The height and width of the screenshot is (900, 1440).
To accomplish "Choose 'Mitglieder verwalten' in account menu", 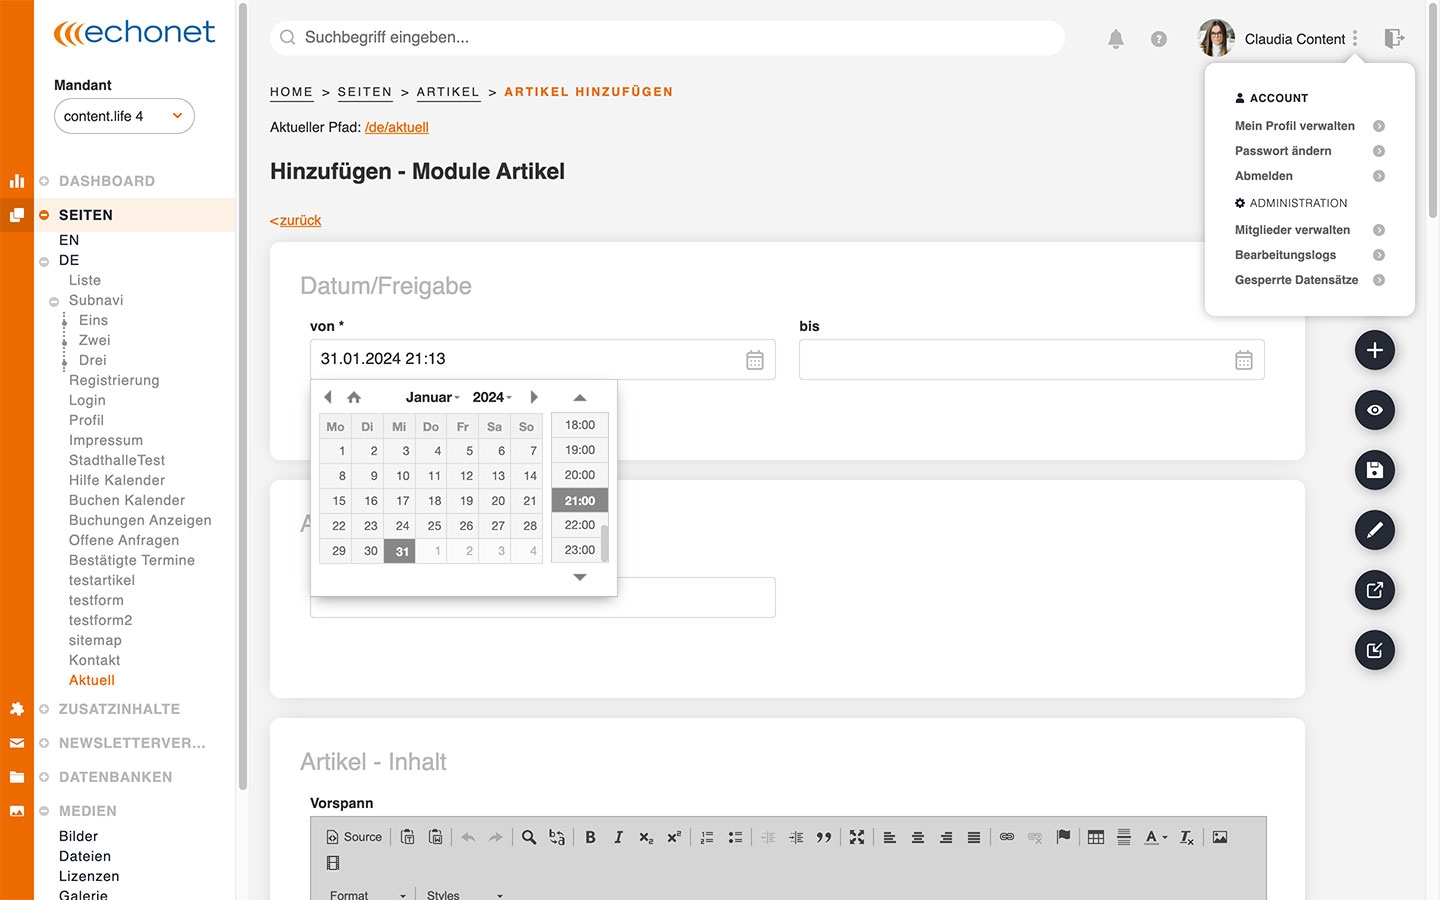I will (1292, 230).
